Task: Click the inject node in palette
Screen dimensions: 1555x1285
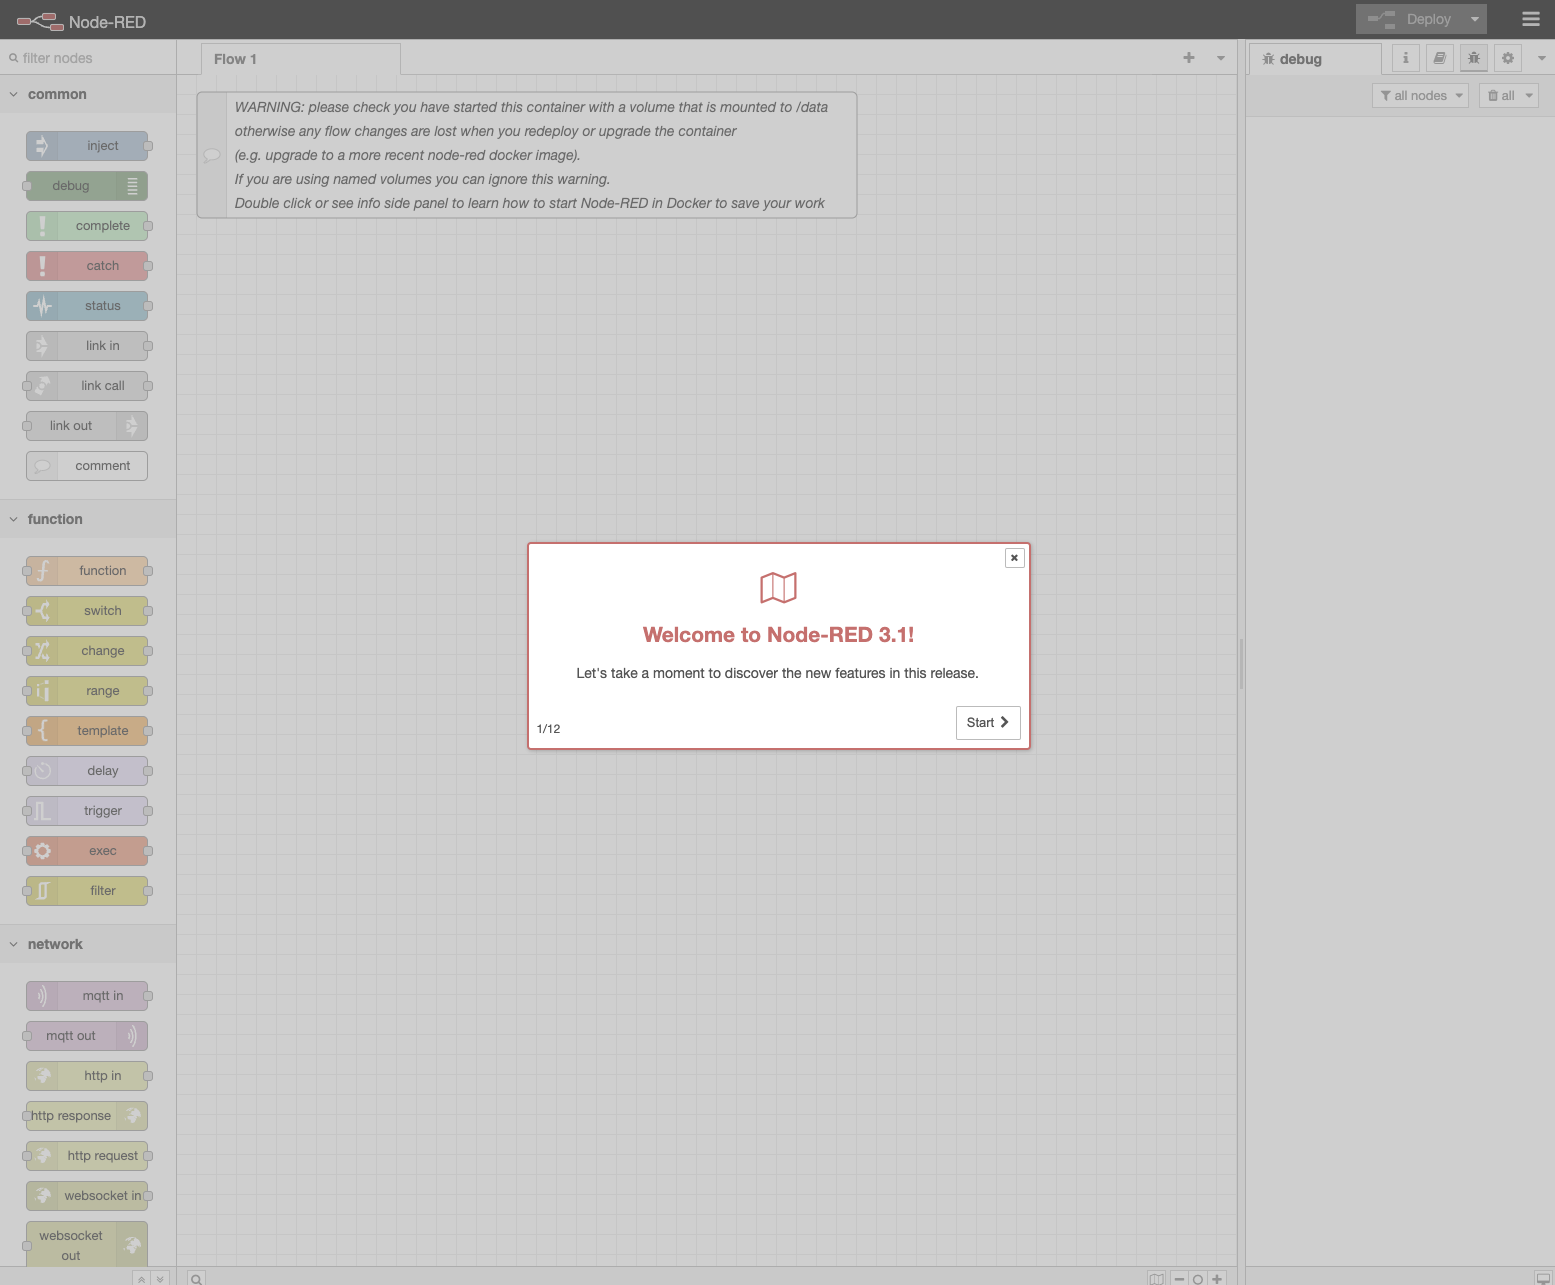Action: coord(88,146)
